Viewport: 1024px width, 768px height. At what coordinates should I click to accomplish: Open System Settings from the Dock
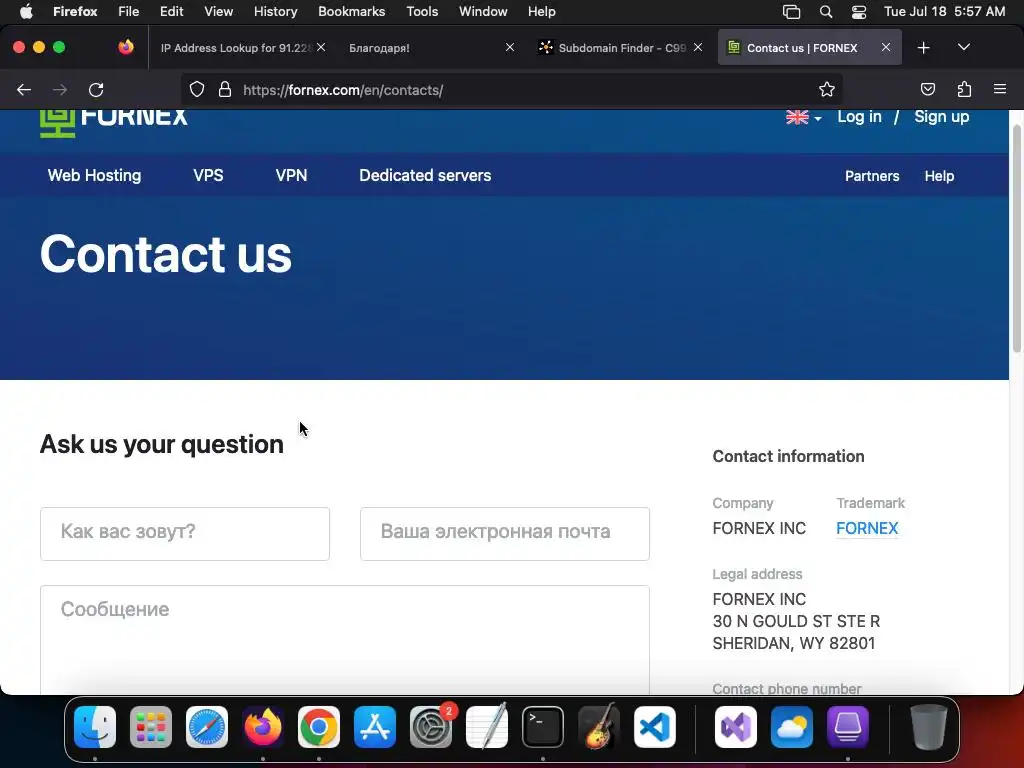click(x=431, y=727)
